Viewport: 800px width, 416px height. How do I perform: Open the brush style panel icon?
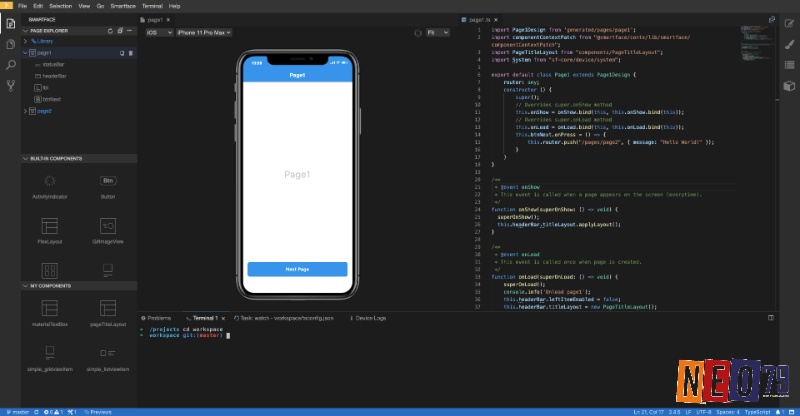(x=789, y=44)
